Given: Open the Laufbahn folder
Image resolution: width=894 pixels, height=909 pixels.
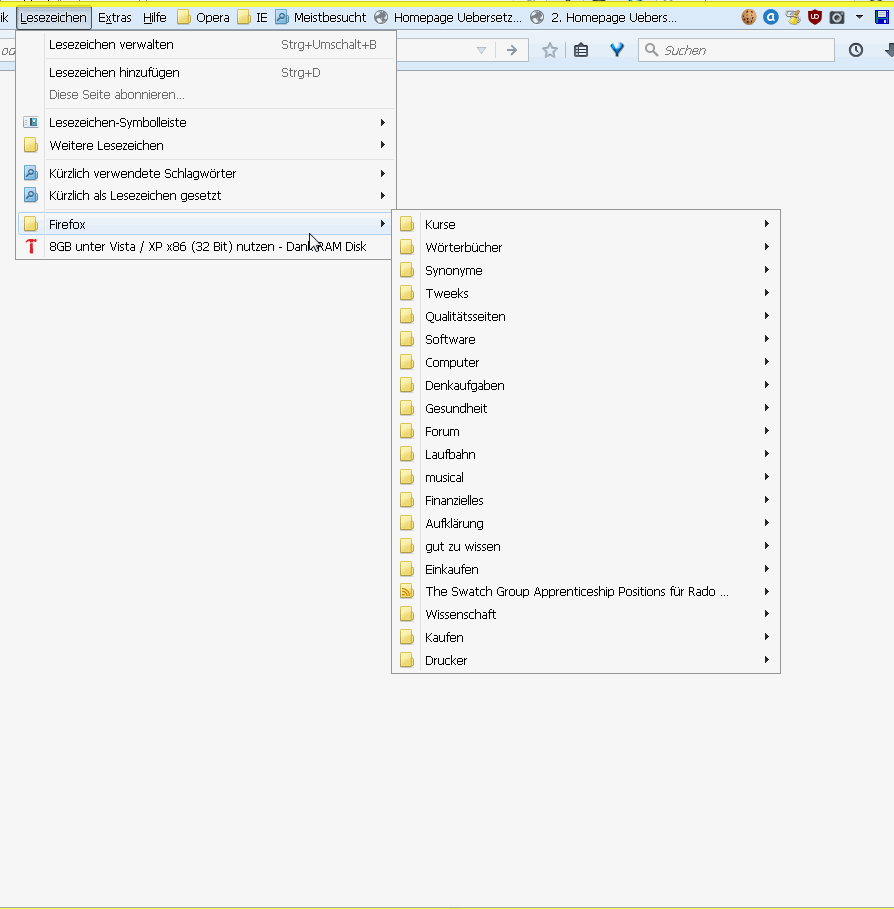Looking at the screenshot, I should pos(586,454).
